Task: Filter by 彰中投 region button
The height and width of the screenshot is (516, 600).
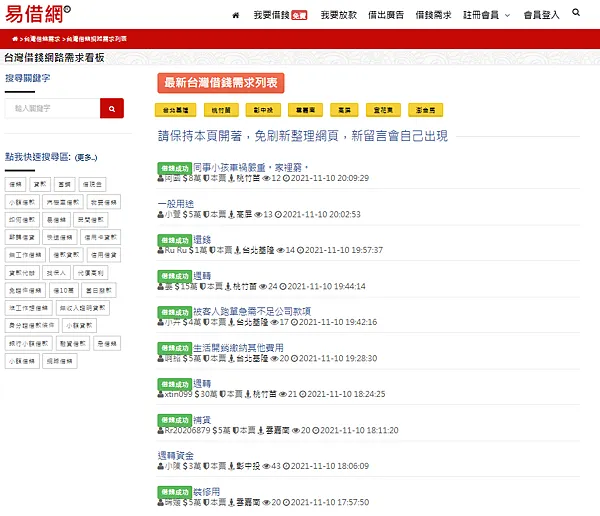Action: point(263,110)
